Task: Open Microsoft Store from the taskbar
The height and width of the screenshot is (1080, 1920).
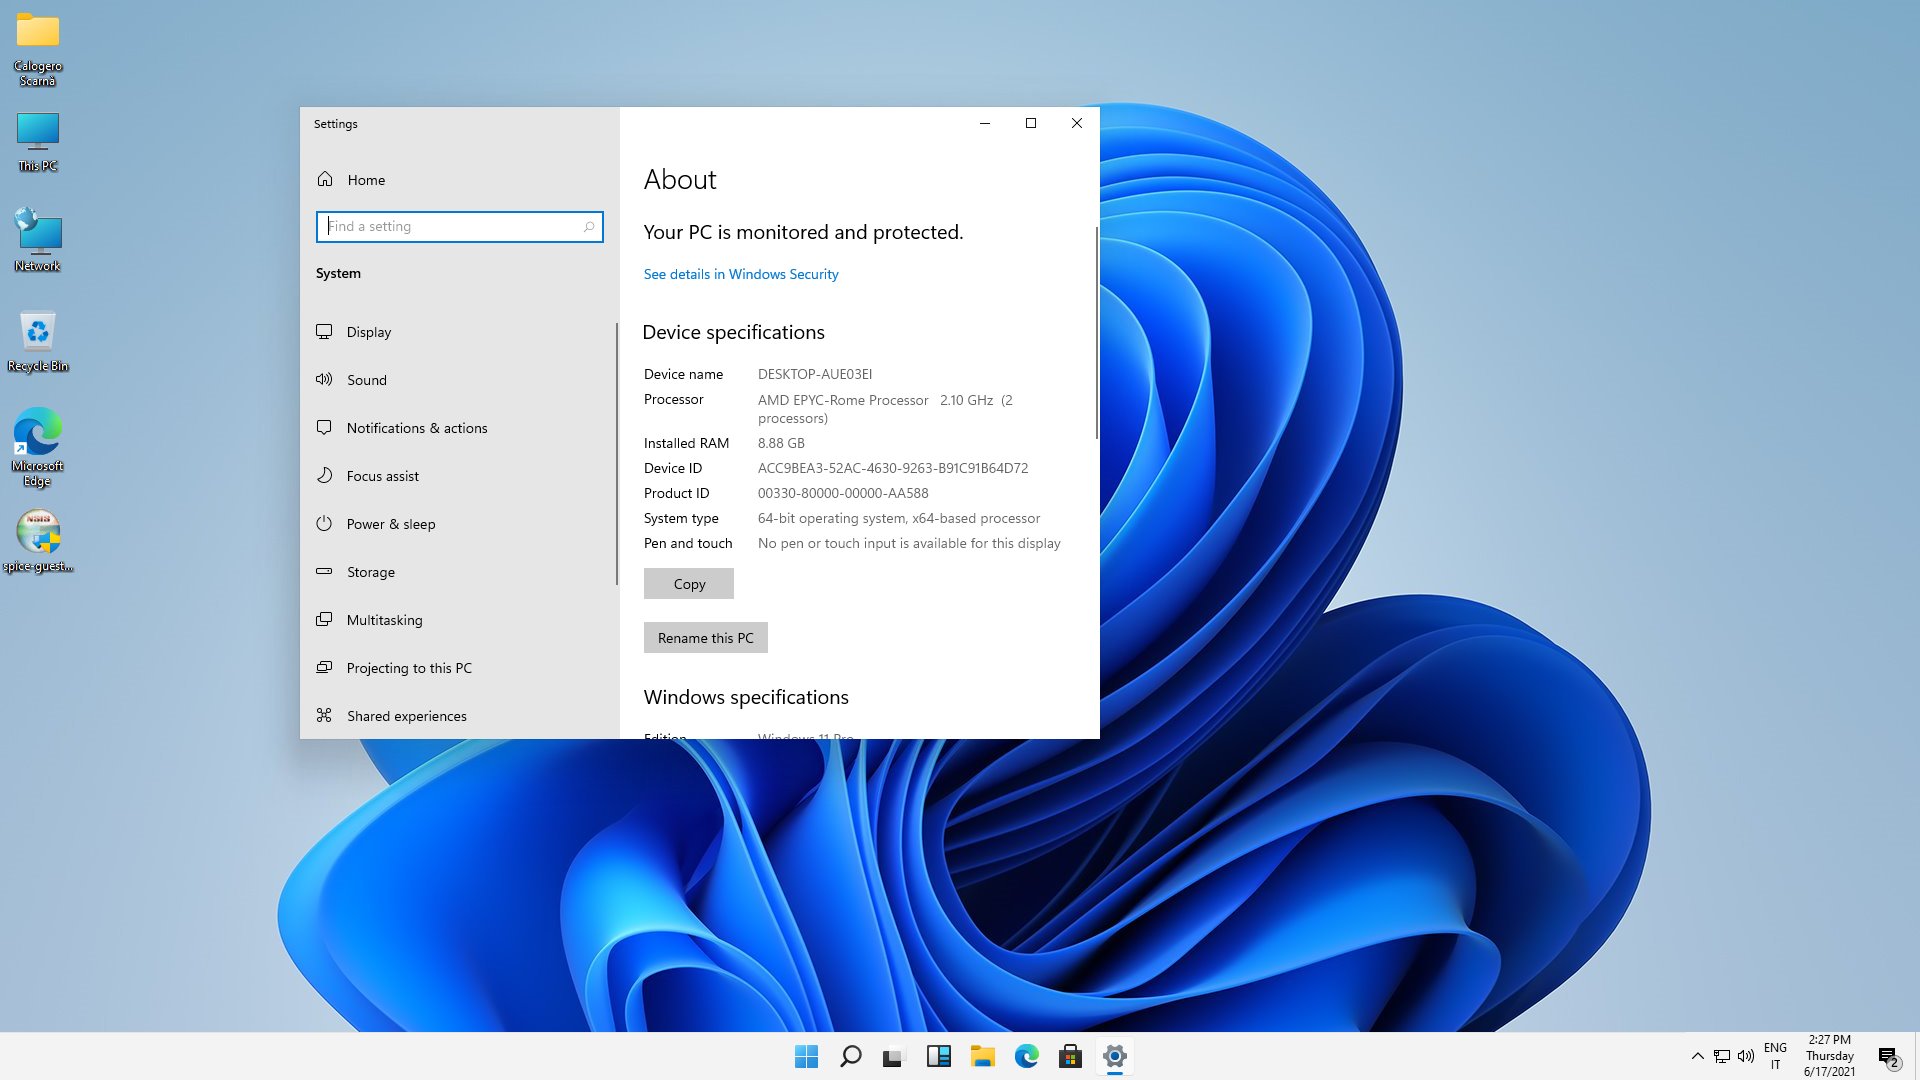Action: (1070, 1056)
